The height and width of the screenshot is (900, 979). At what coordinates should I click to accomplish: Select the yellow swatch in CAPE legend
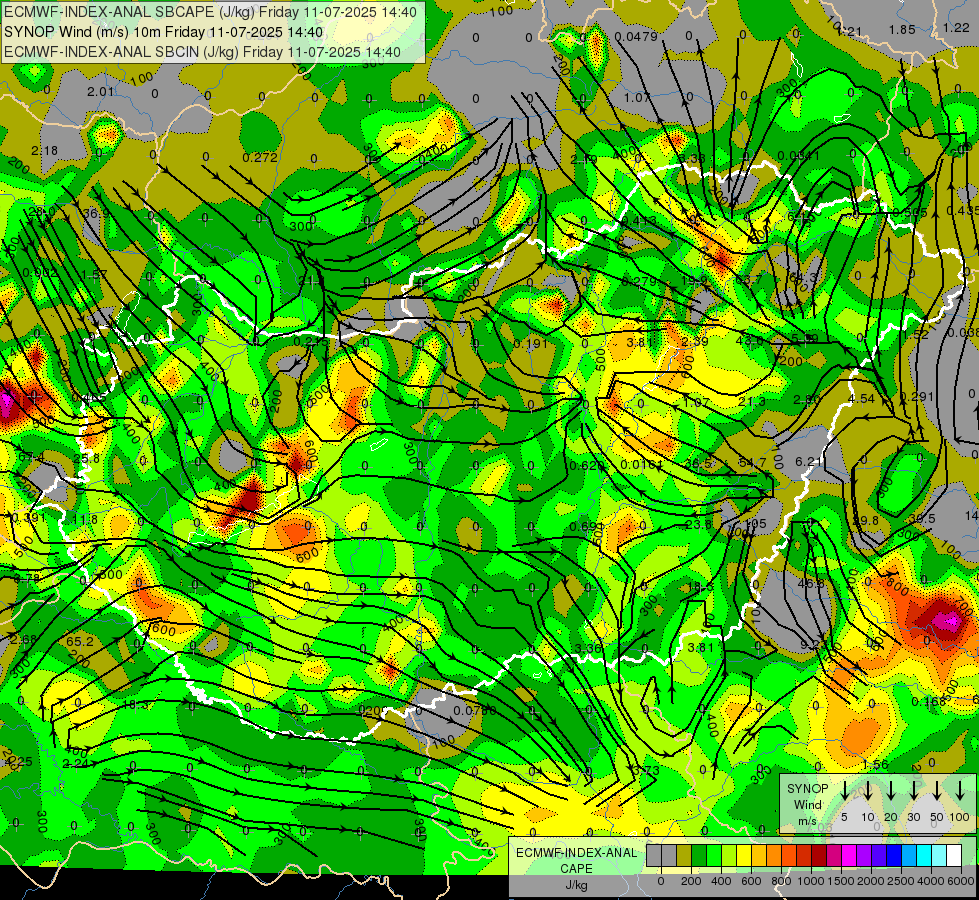pos(744,855)
